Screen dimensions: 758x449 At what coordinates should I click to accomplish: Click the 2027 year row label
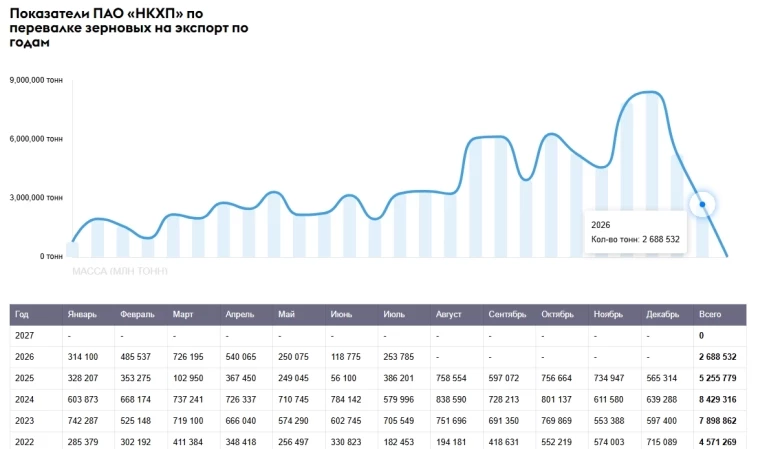24,335
